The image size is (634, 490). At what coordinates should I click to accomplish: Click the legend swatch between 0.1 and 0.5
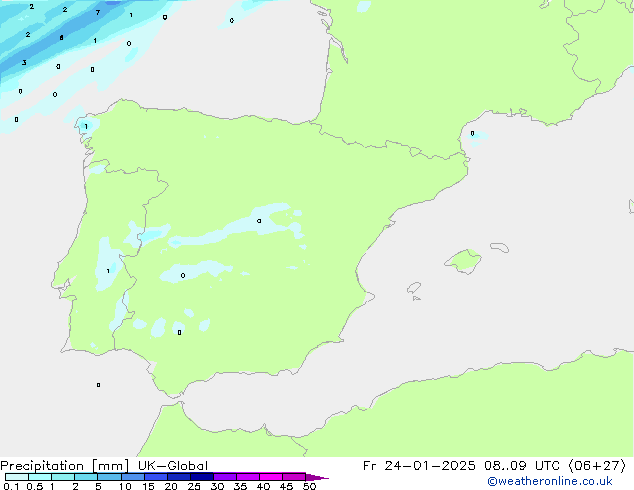pos(17,477)
